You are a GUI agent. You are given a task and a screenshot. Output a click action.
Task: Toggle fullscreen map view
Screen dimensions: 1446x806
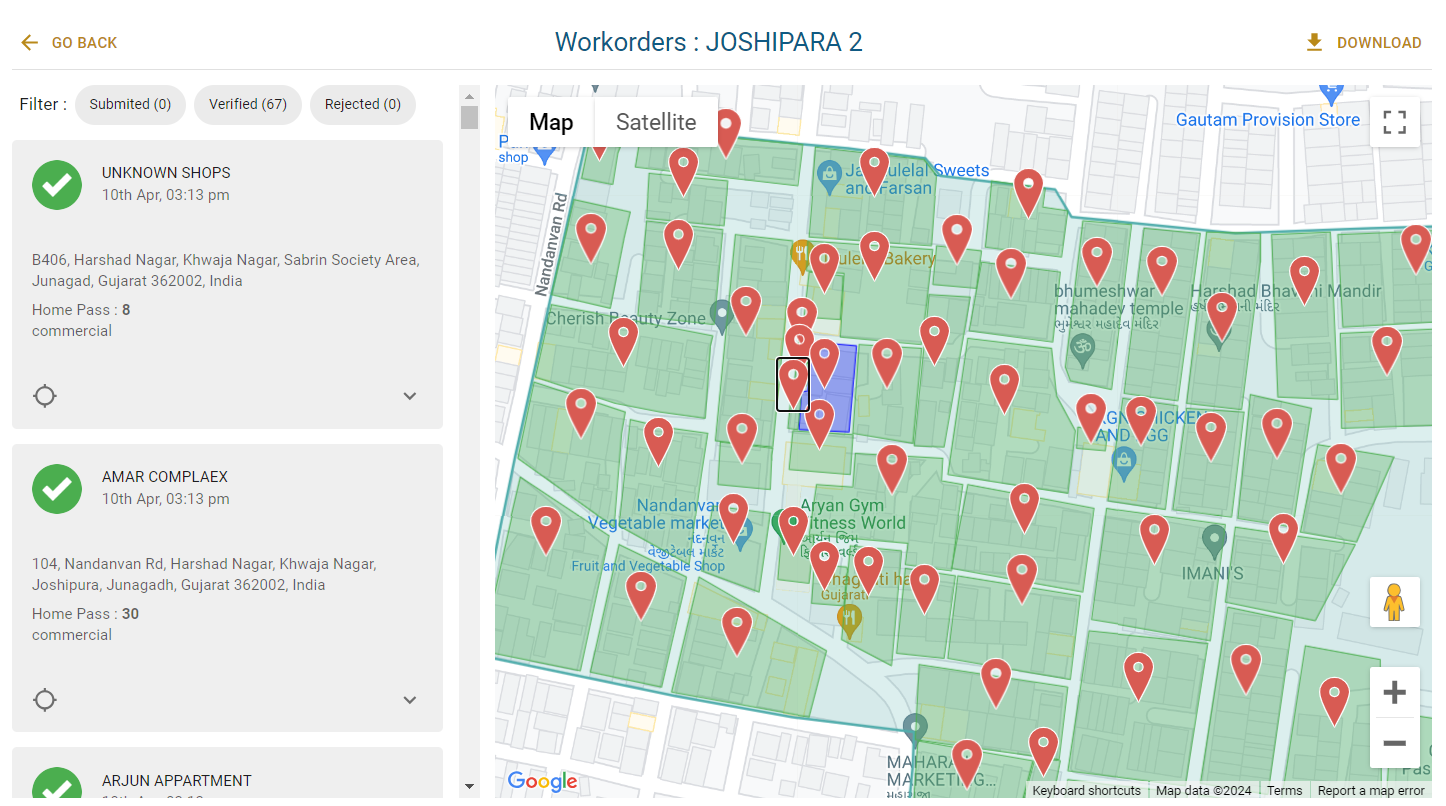point(1395,122)
